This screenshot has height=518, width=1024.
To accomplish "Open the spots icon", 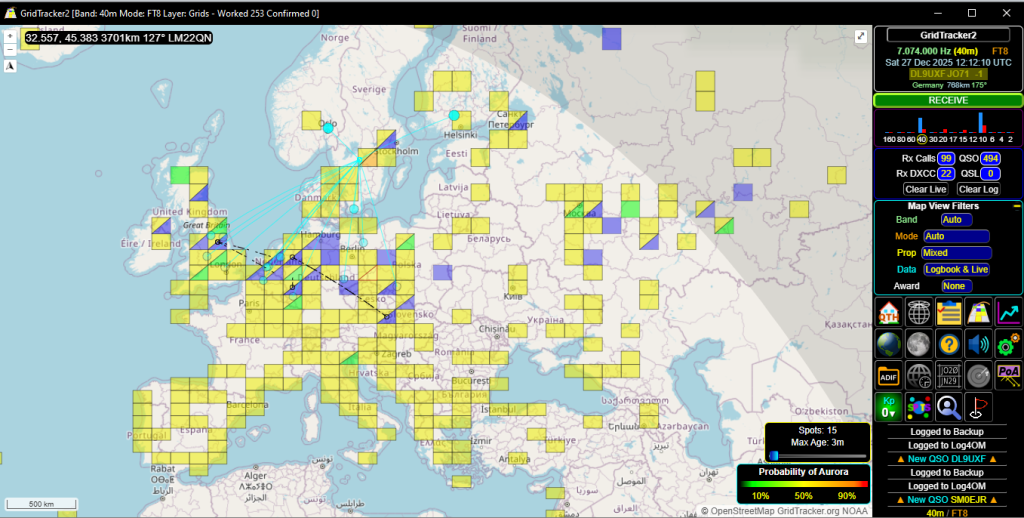I will (919, 407).
